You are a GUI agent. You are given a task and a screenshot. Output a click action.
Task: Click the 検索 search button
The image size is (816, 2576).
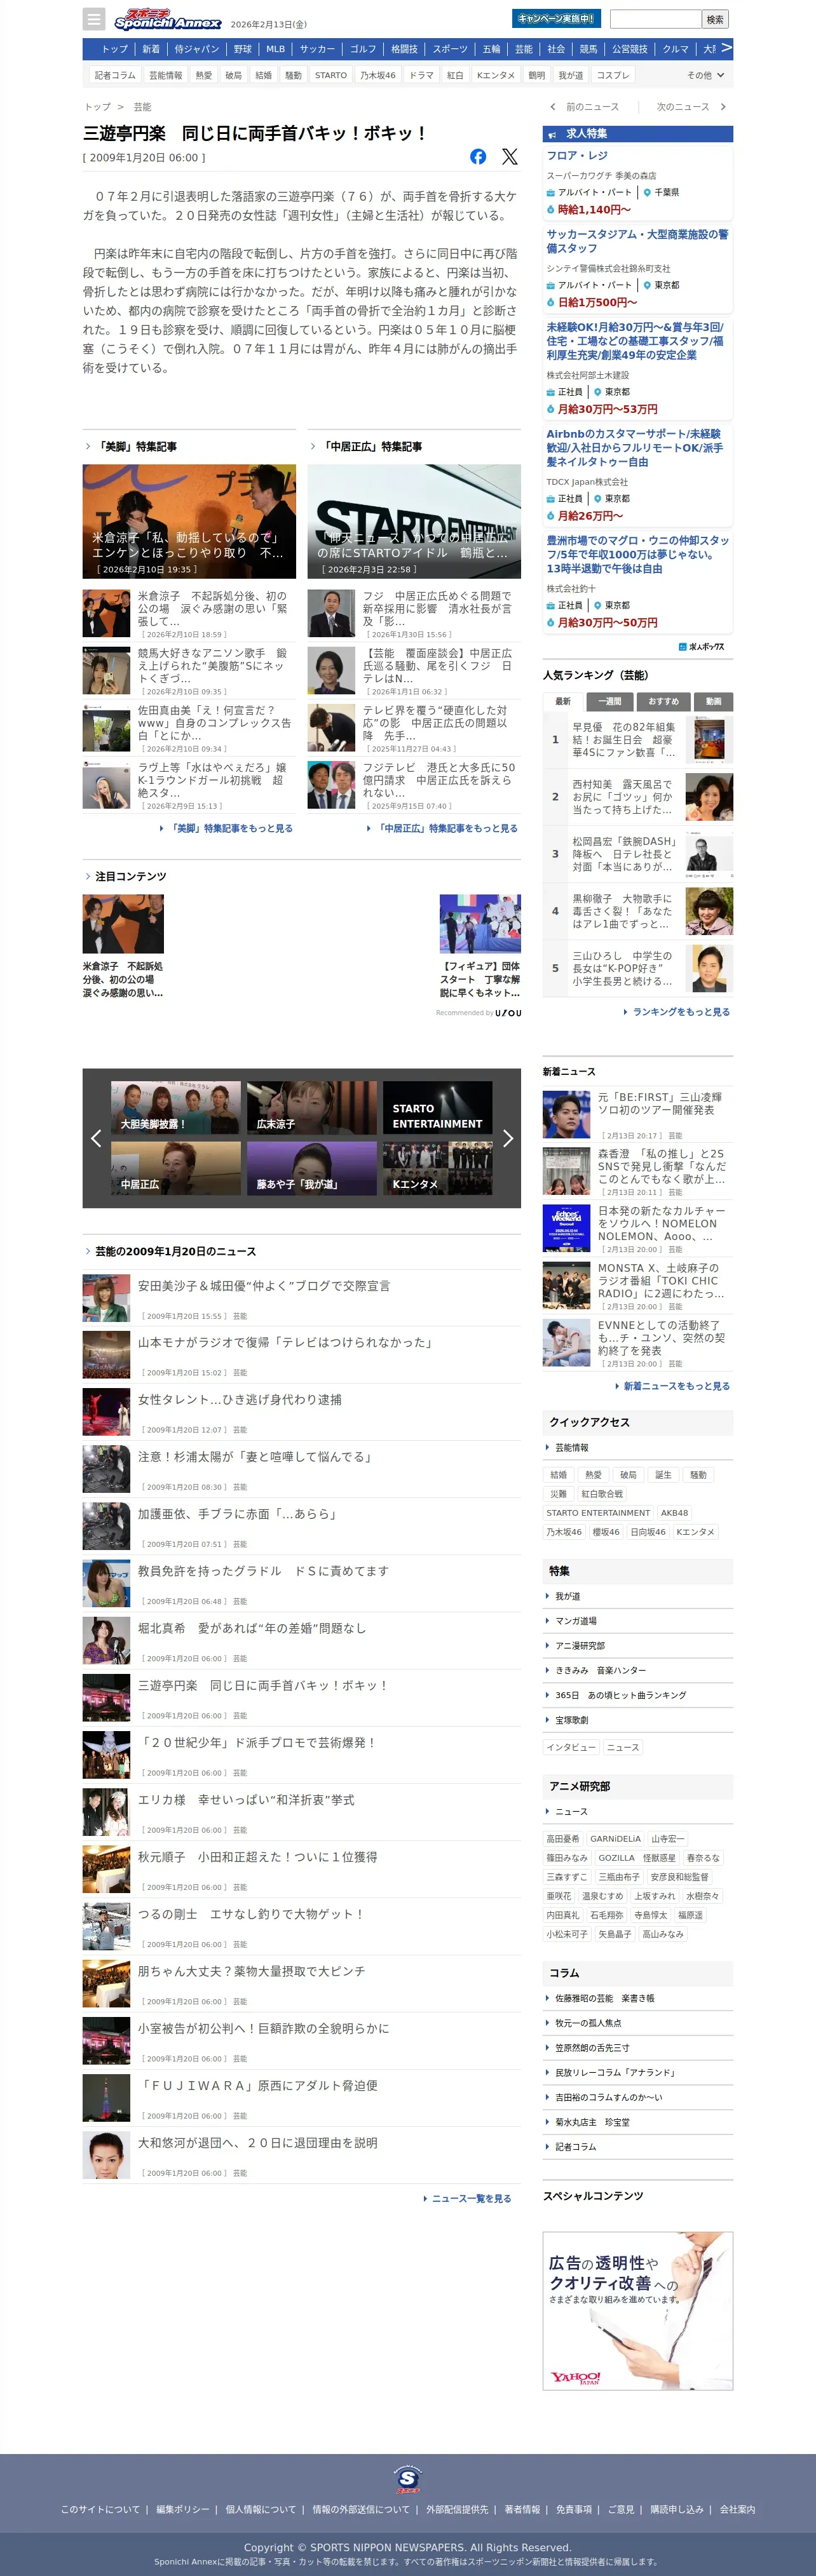(x=715, y=19)
